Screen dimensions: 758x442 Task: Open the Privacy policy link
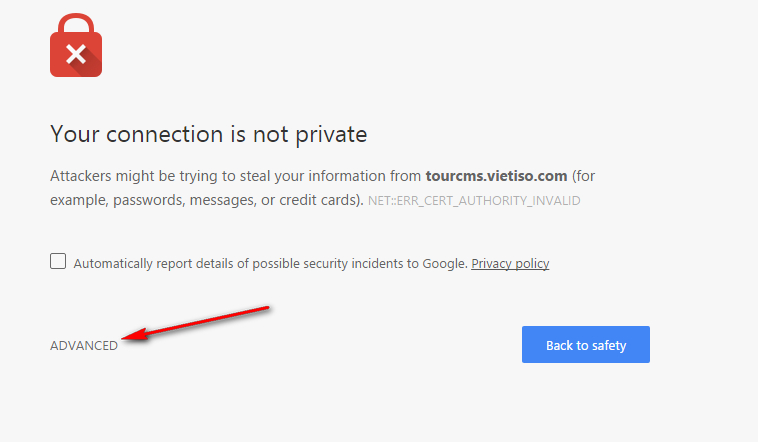pos(510,264)
